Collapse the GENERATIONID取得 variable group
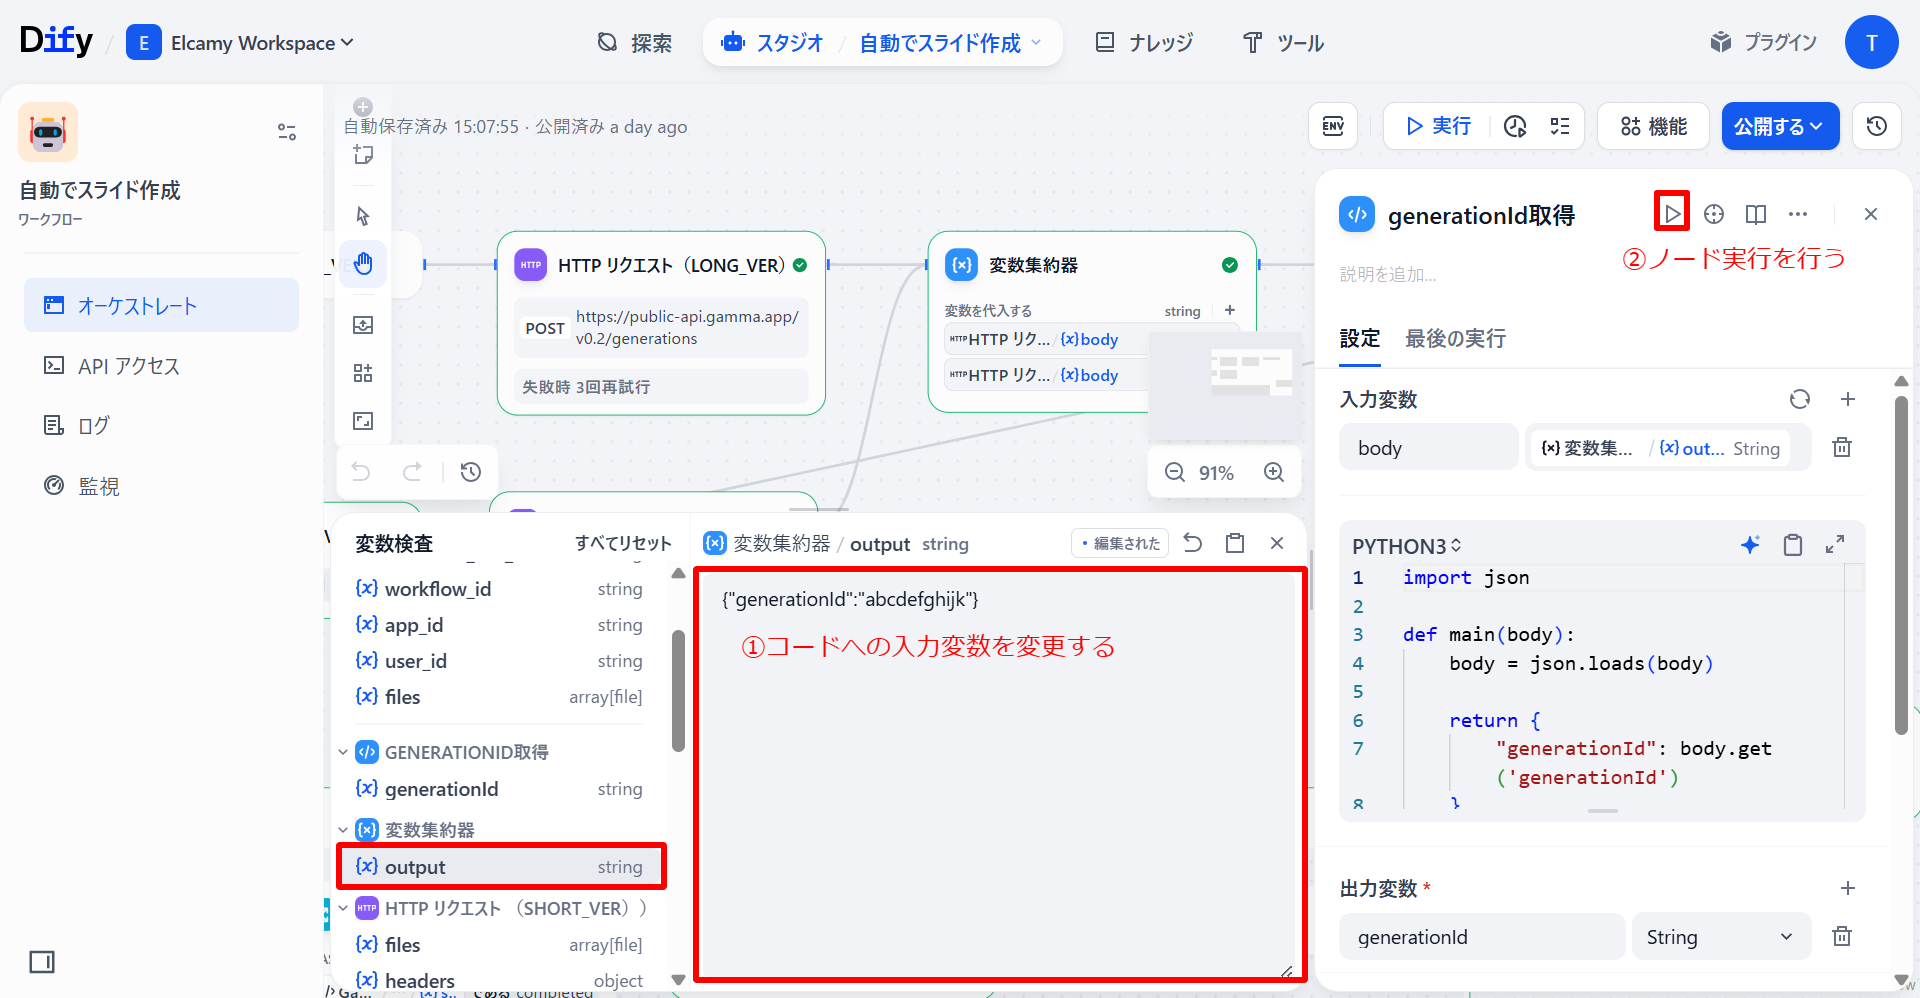Image resolution: width=1920 pixels, height=998 pixels. click(x=343, y=752)
